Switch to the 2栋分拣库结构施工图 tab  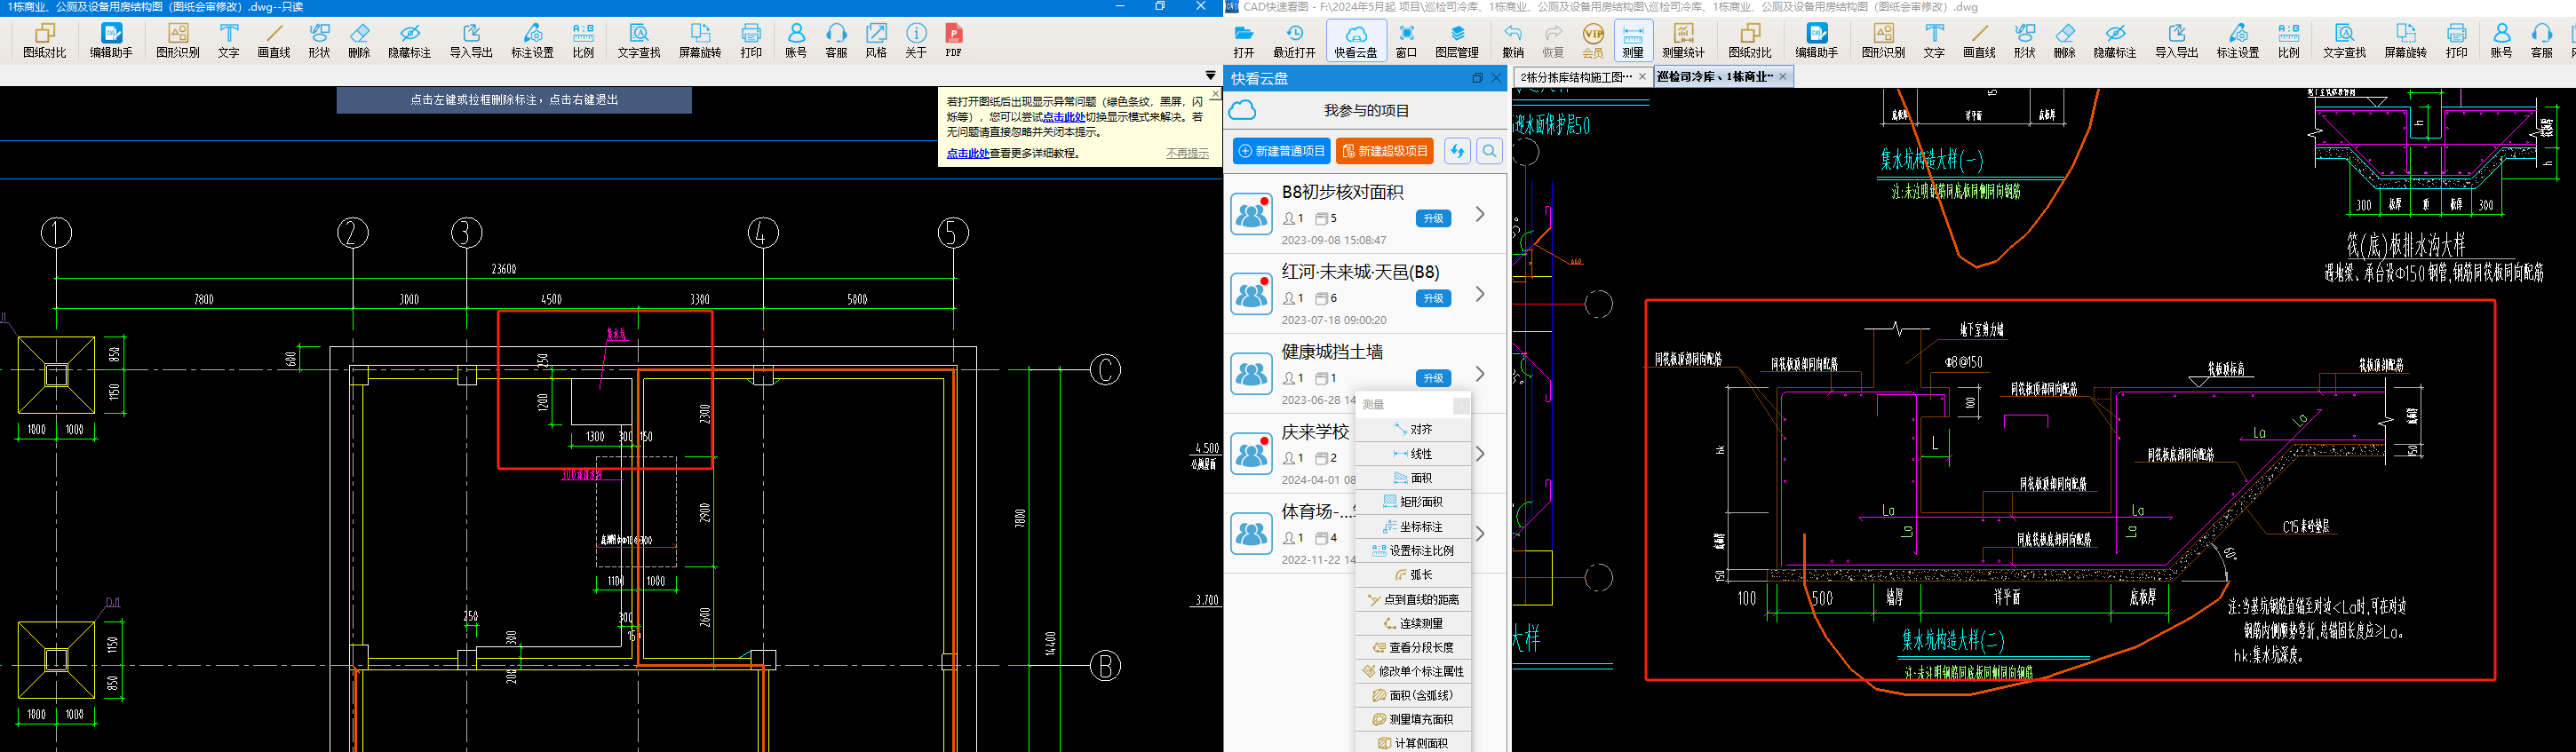(1575, 77)
